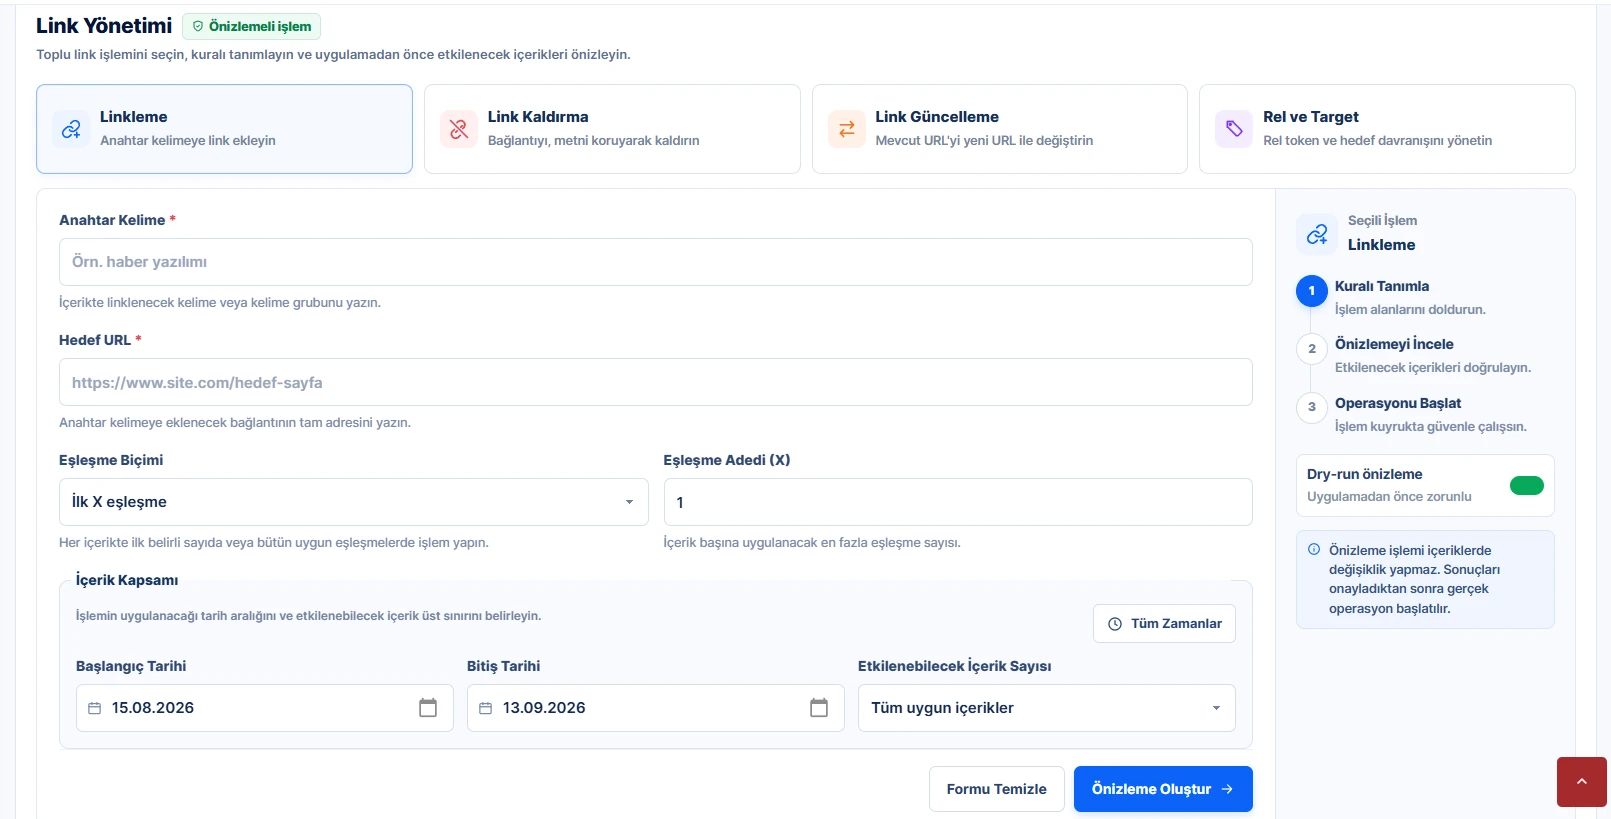Click the Link Kaldırma broken-link icon
1611x819 pixels.
click(x=459, y=129)
